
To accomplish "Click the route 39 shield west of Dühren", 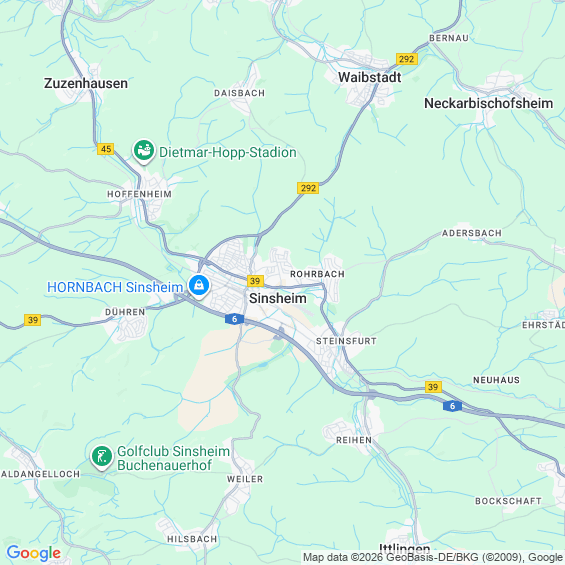I will click(x=32, y=320).
